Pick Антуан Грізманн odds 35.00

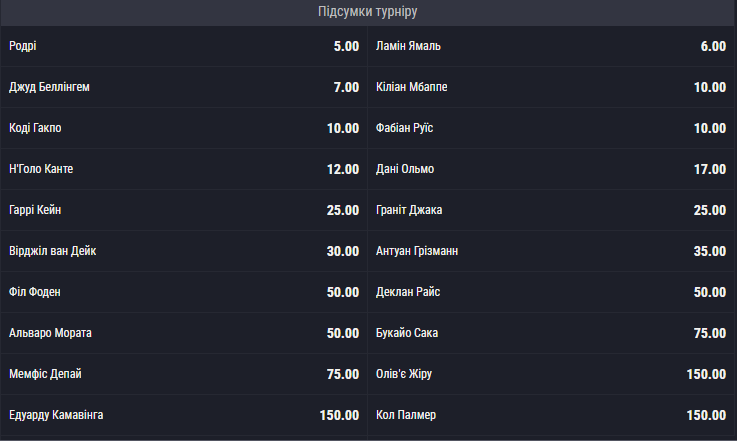551,251
